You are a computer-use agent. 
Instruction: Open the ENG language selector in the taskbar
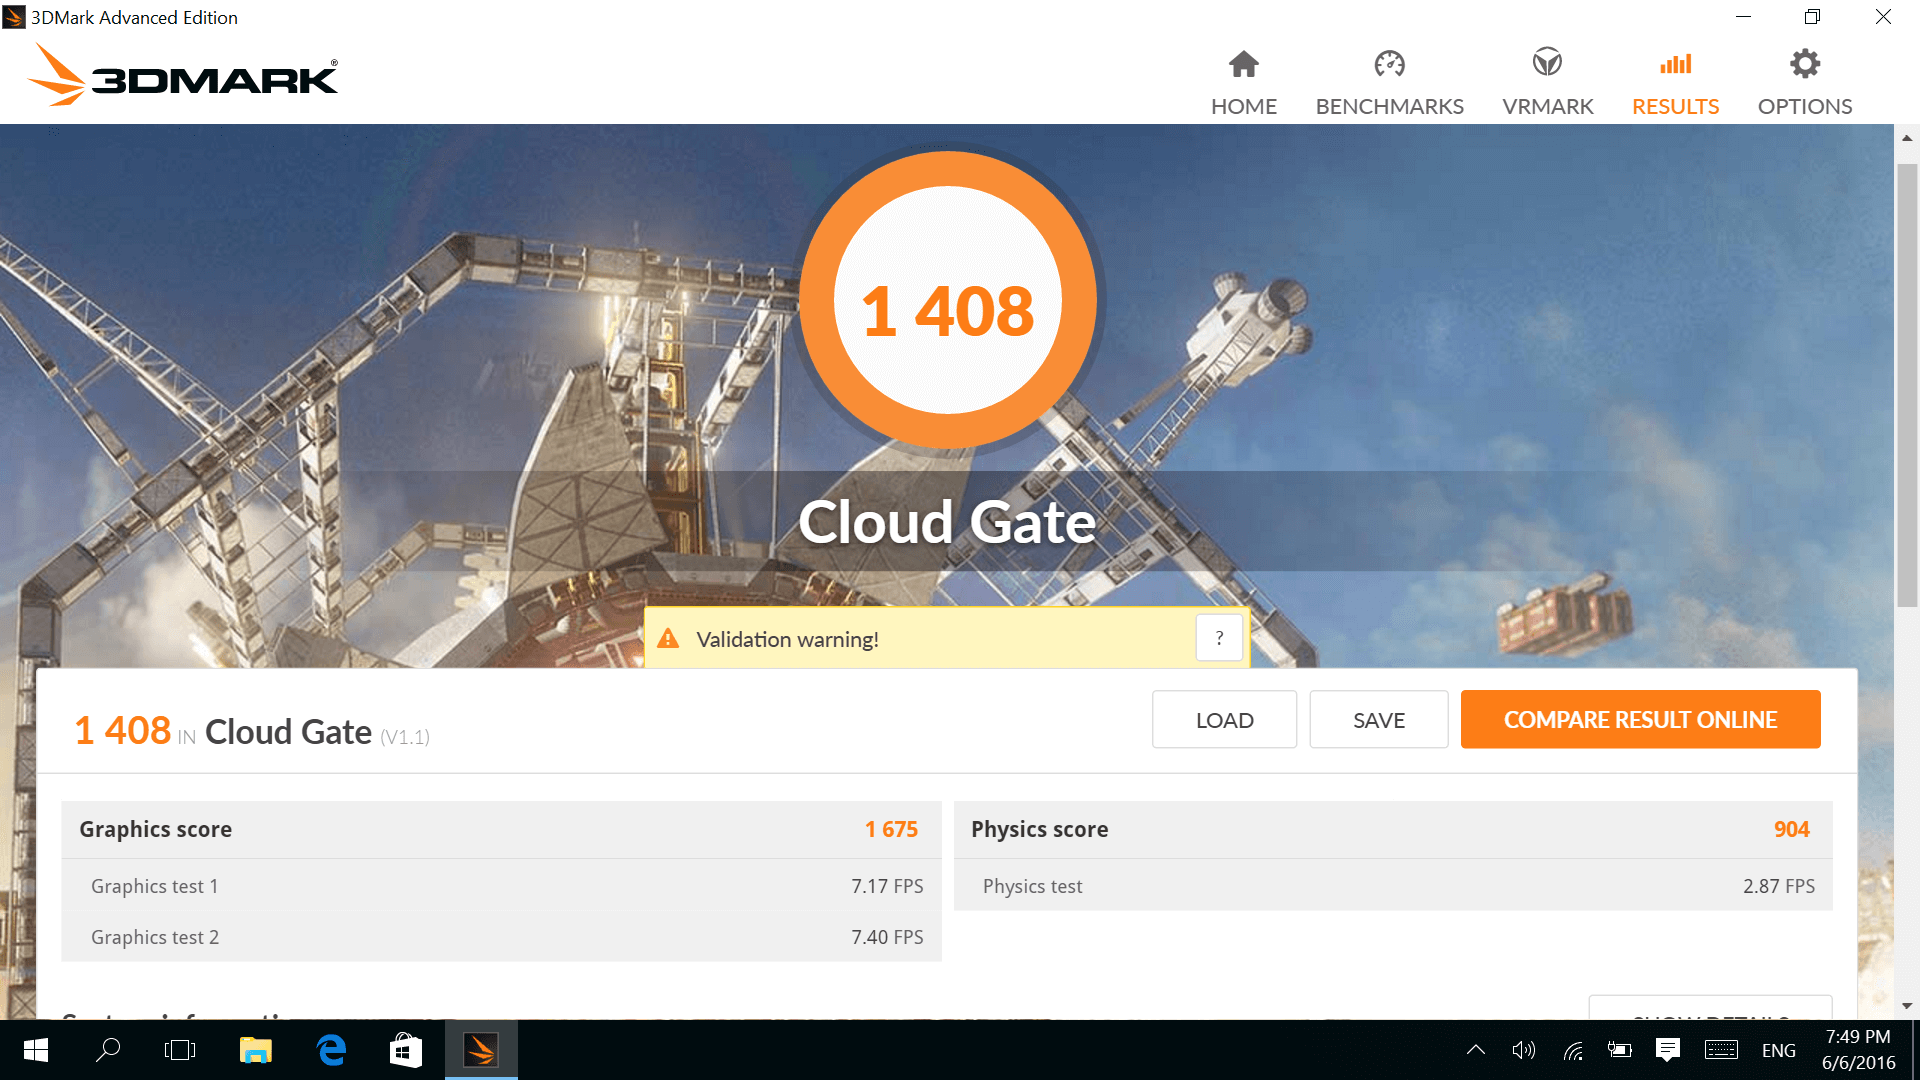(1778, 1050)
